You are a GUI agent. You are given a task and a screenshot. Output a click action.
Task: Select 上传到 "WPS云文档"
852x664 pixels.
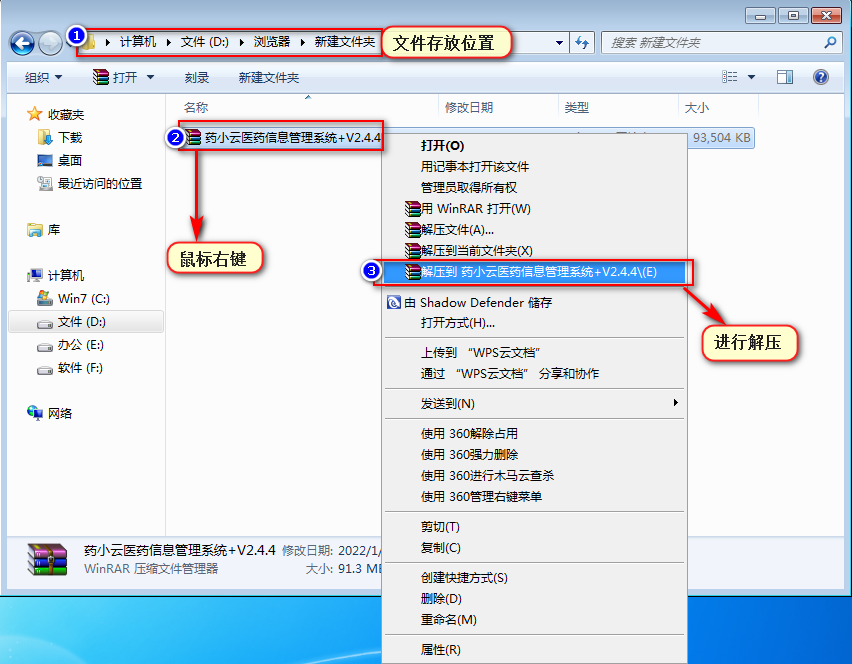point(480,353)
